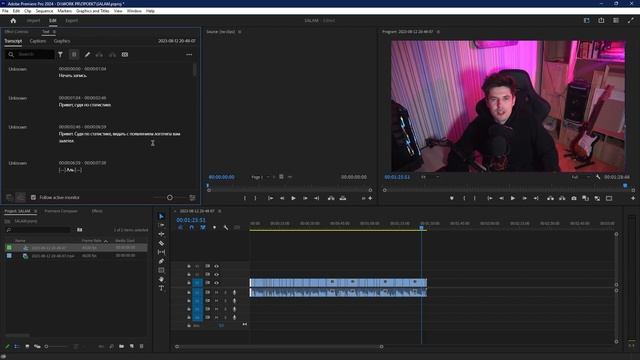This screenshot has height=360, width=640.
Task: Open Graphics and Titles menu
Action: 93,11
